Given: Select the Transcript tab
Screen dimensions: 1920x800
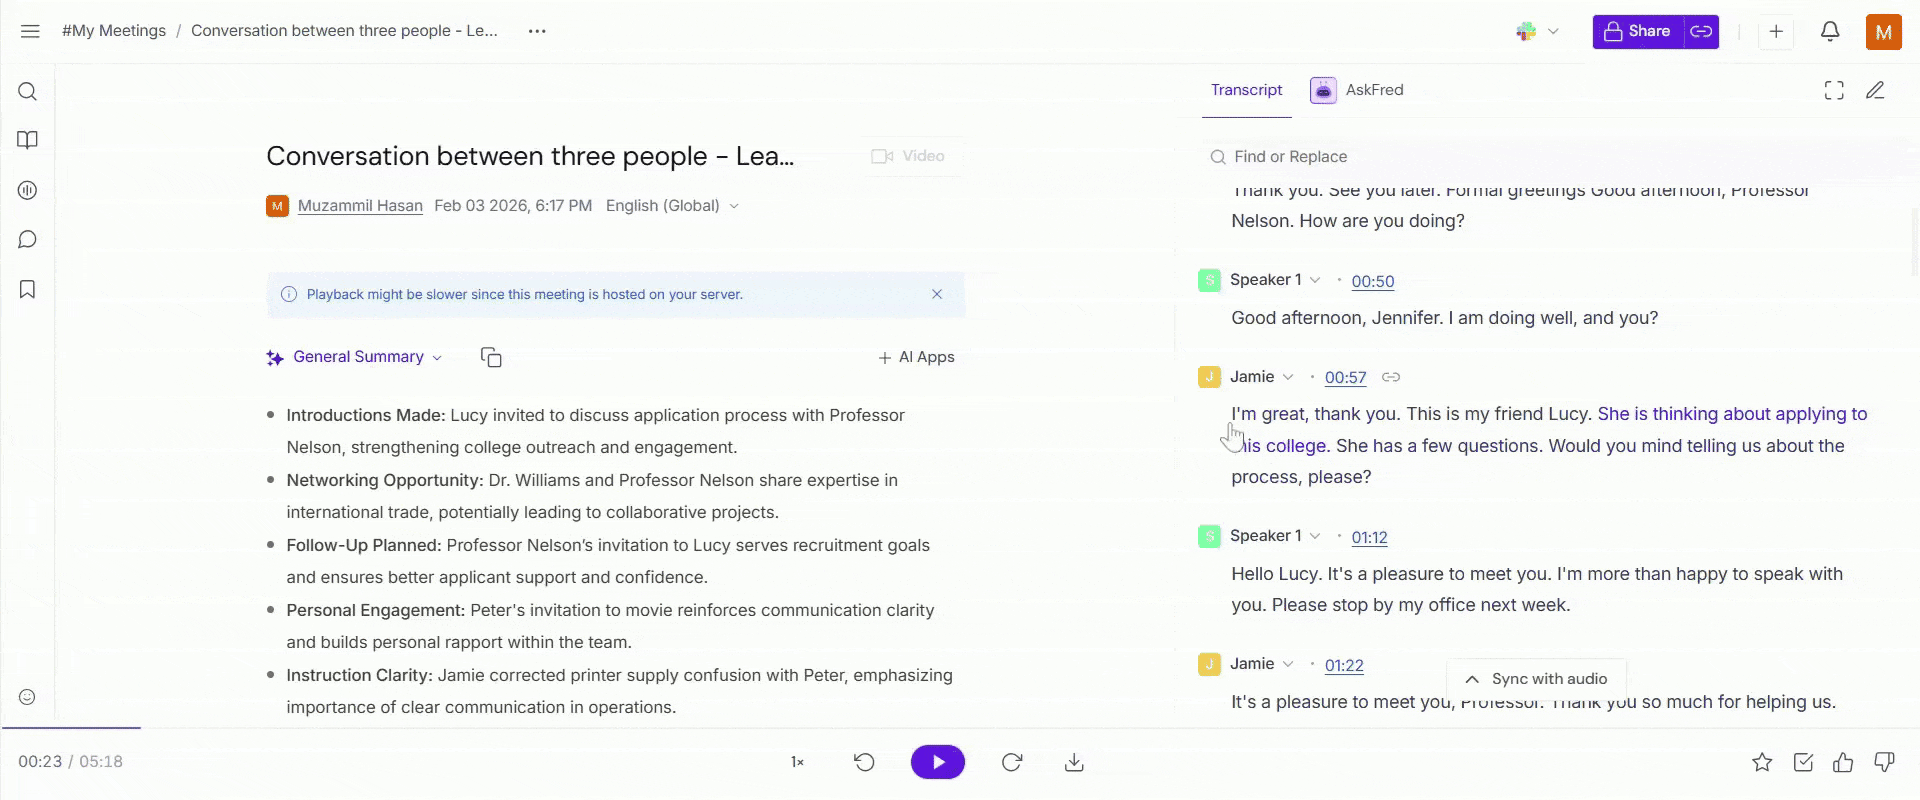Looking at the screenshot, I should click(1246, 90).
